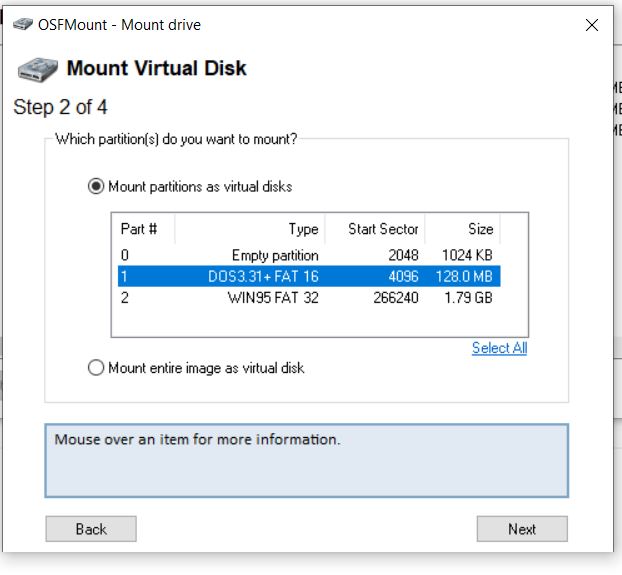Select partition 2 WIN95 FAT 32 row
622x575 pixels.
click(309, 297)
